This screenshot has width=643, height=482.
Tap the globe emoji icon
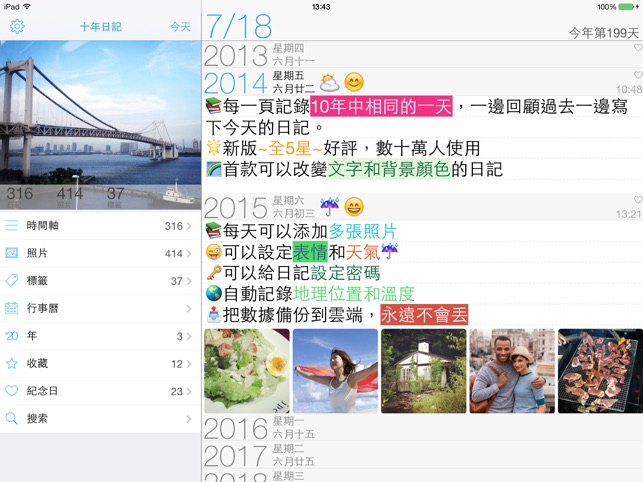pyautogui.click(x=214, y=294)
